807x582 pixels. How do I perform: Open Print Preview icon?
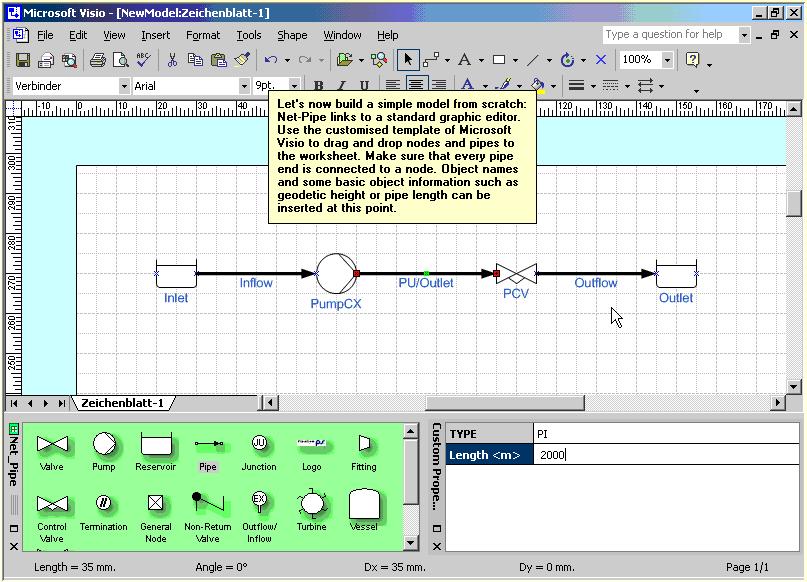pos(121,60)
